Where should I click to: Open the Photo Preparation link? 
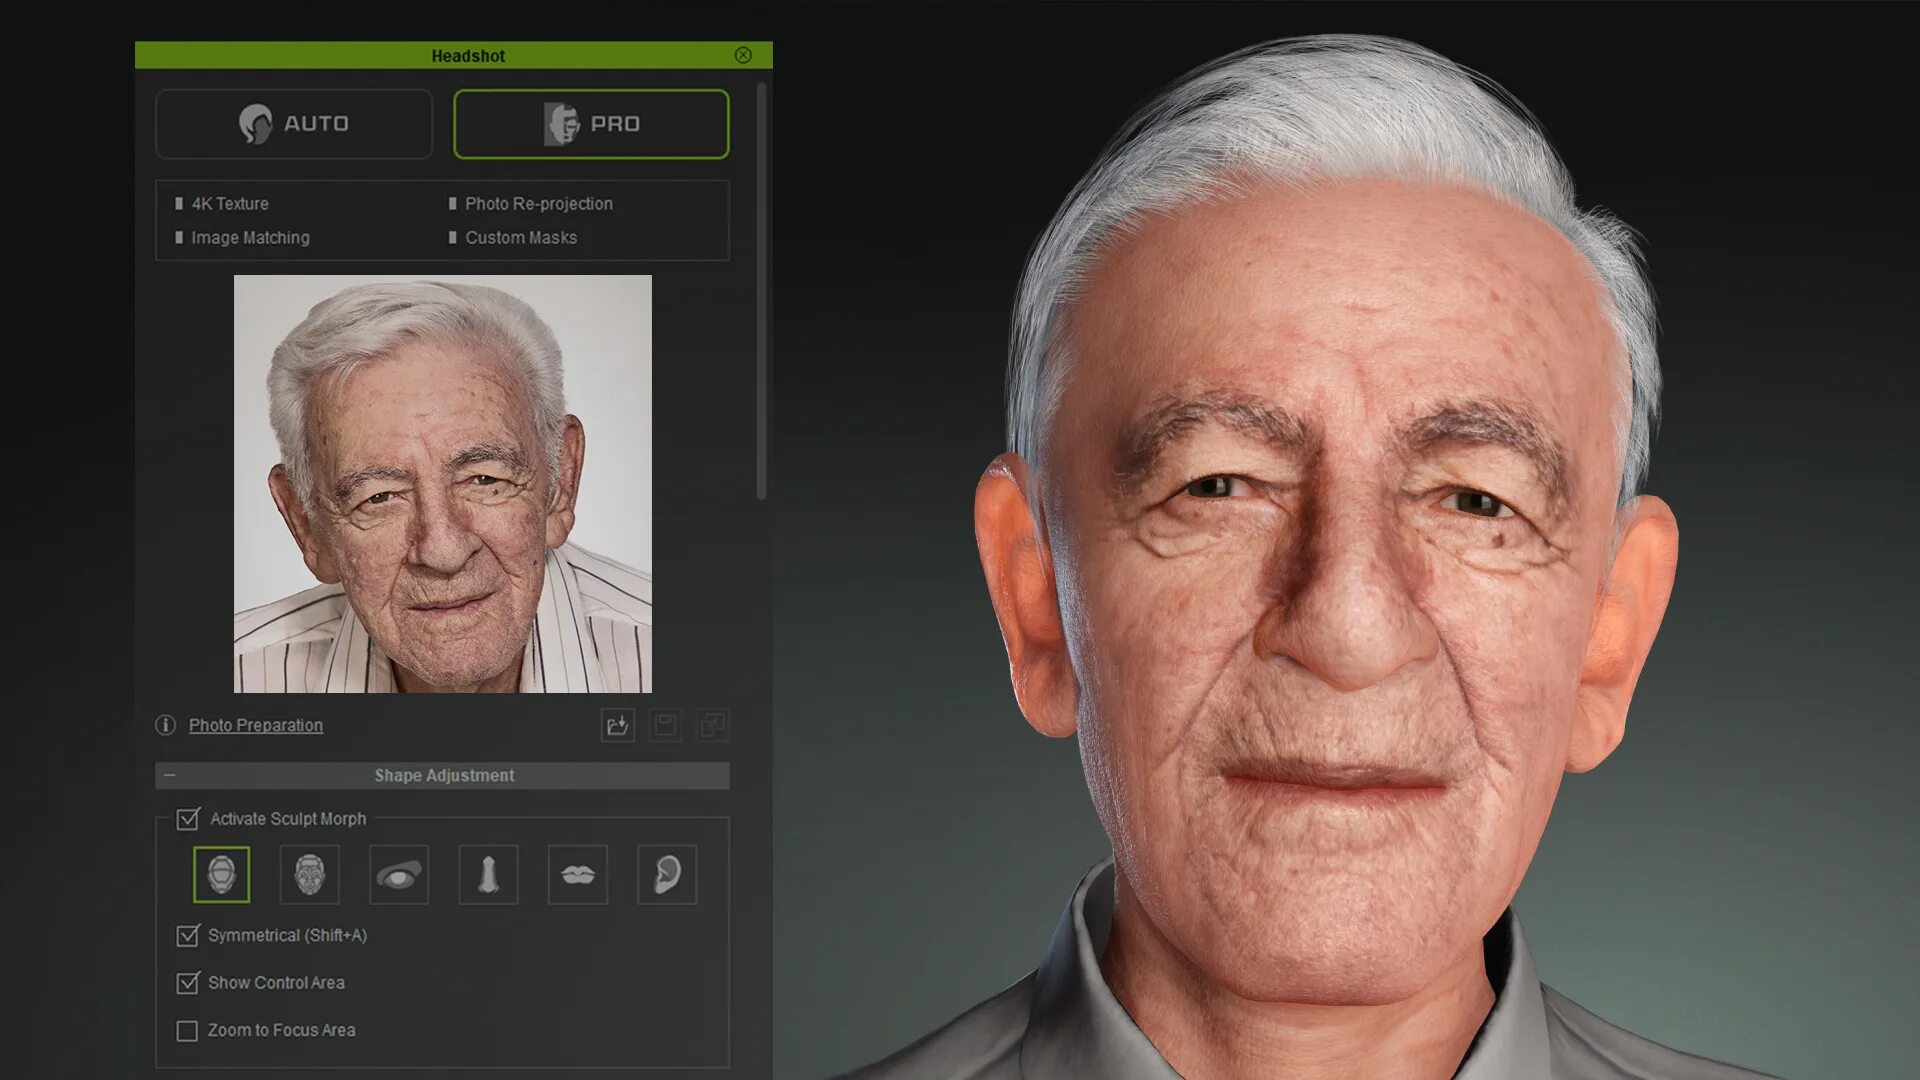point(256,725)
